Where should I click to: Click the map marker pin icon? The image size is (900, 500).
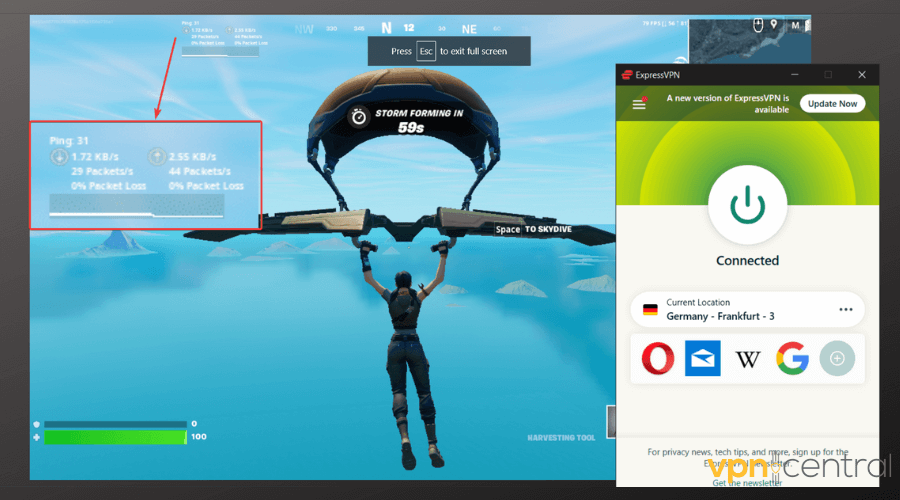(774, 24)
